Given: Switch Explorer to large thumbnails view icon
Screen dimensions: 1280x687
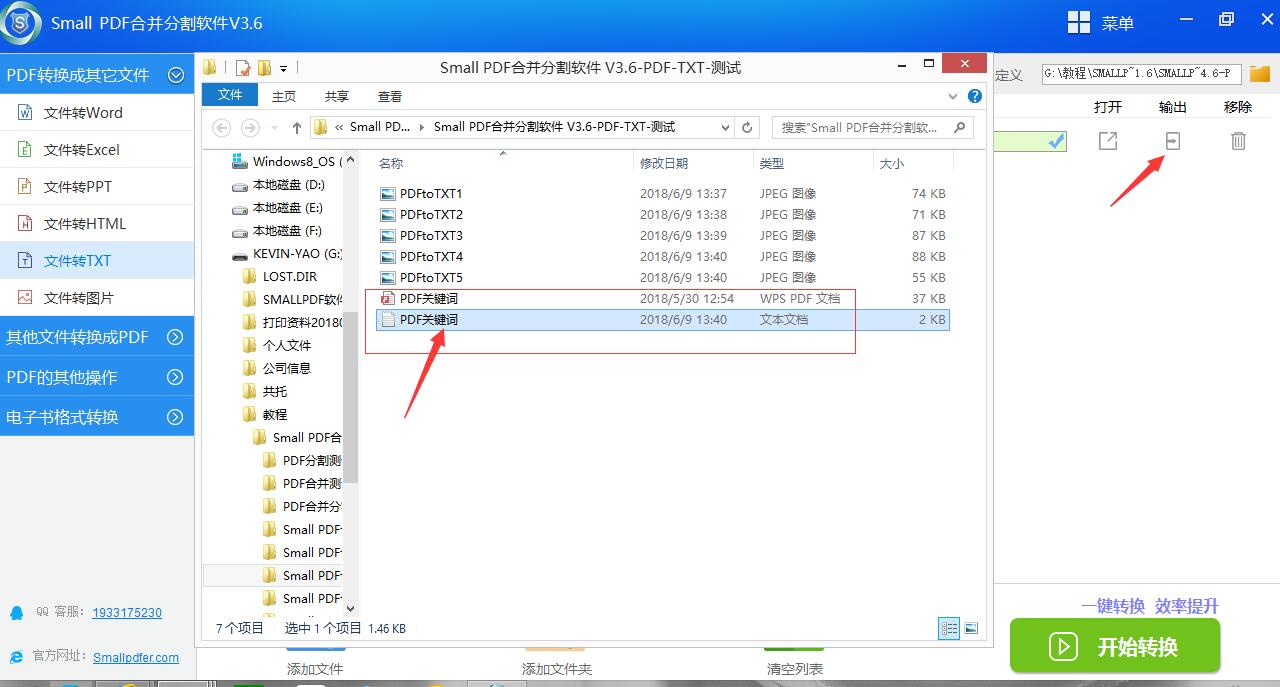Looking at the screenshot, I should (x=970, y=628).
